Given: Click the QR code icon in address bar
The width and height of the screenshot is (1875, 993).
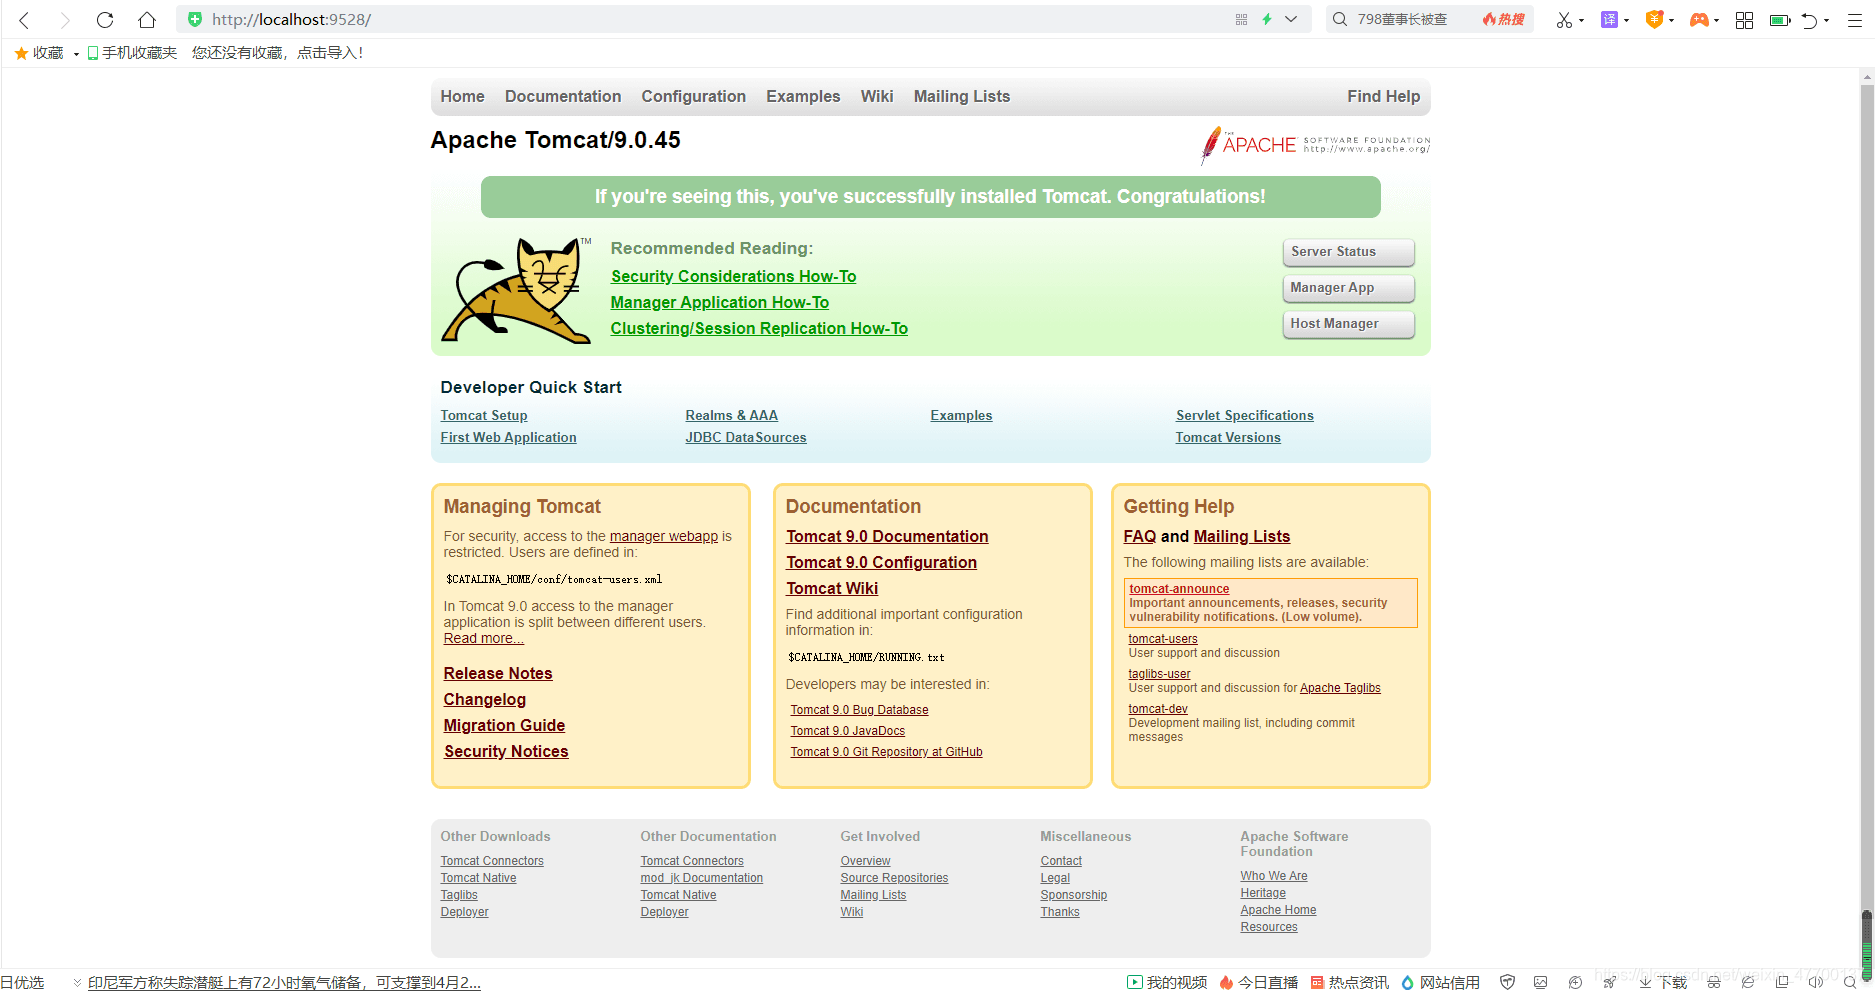Looking at the screenshot, I should pyautogui.click(x=1241, y=20).
